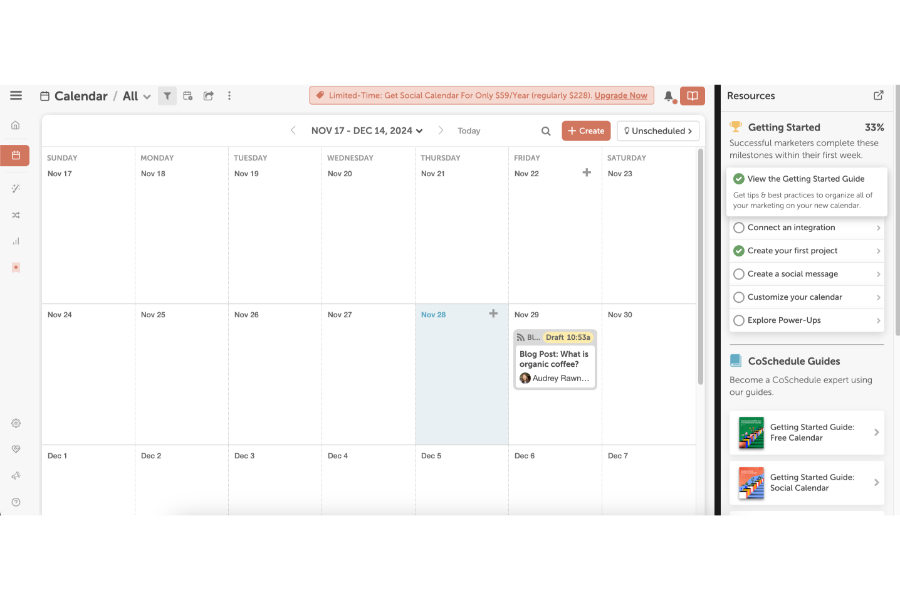
Task: Toggle the Resources book panel button
Action: click(x=692, y=96)
